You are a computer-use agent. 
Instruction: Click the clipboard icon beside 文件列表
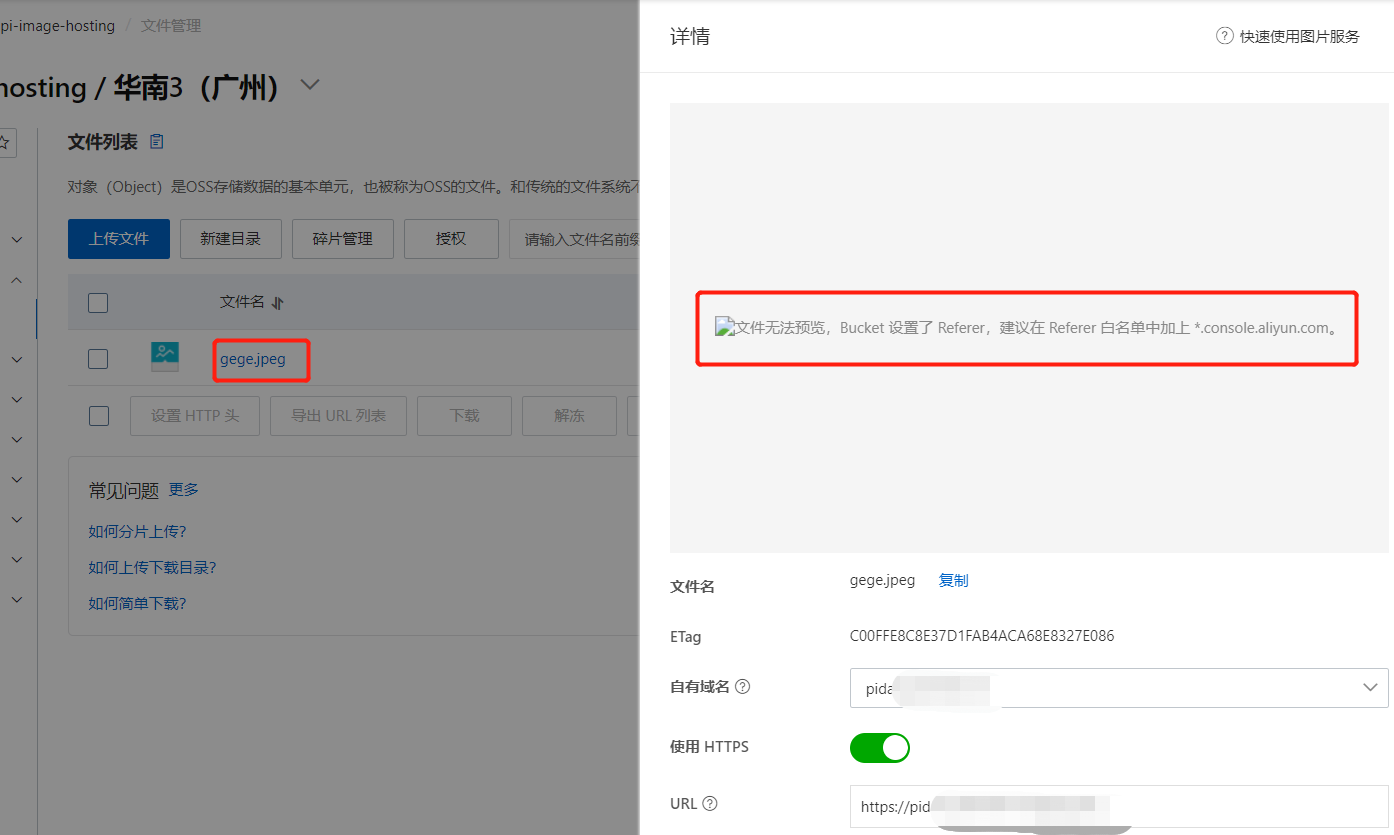coord(156,142)
